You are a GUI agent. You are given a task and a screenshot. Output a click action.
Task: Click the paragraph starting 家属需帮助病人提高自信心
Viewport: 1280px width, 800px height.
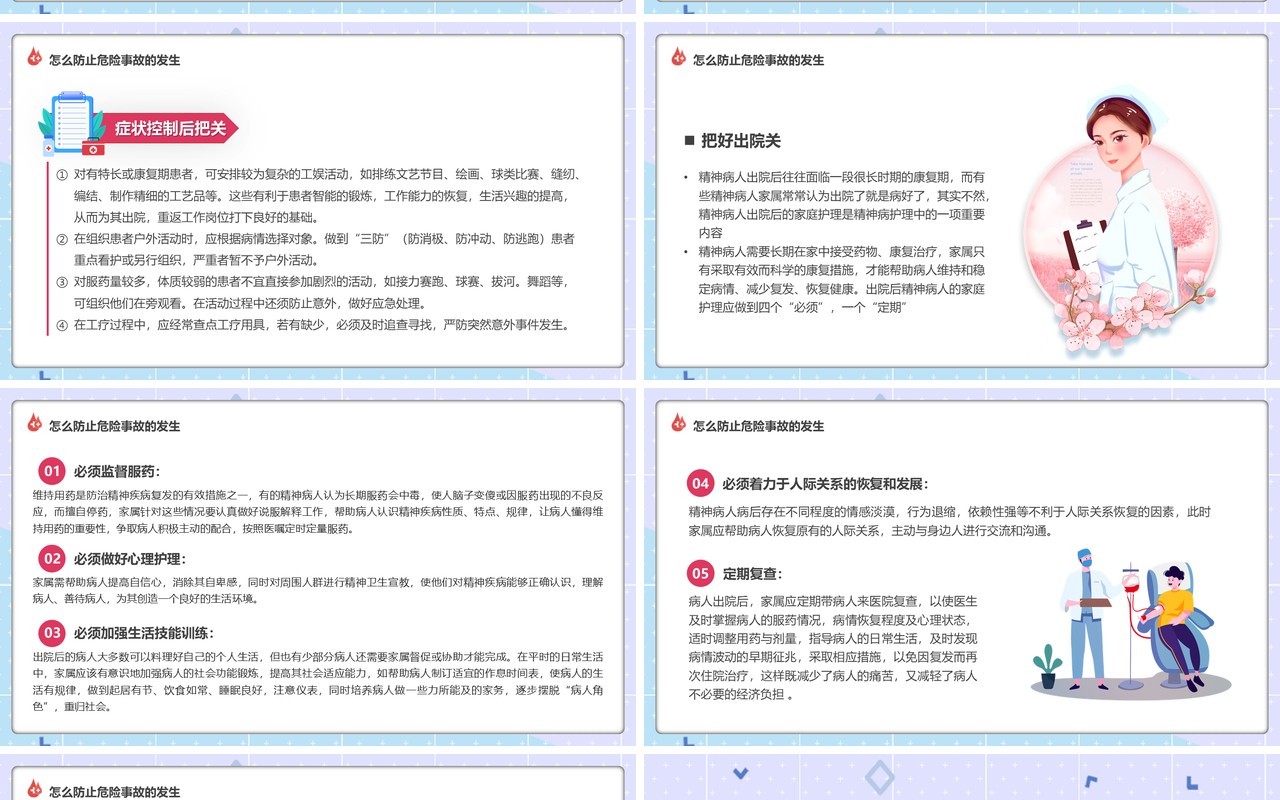pyautogui.click(x=318, y=590)
